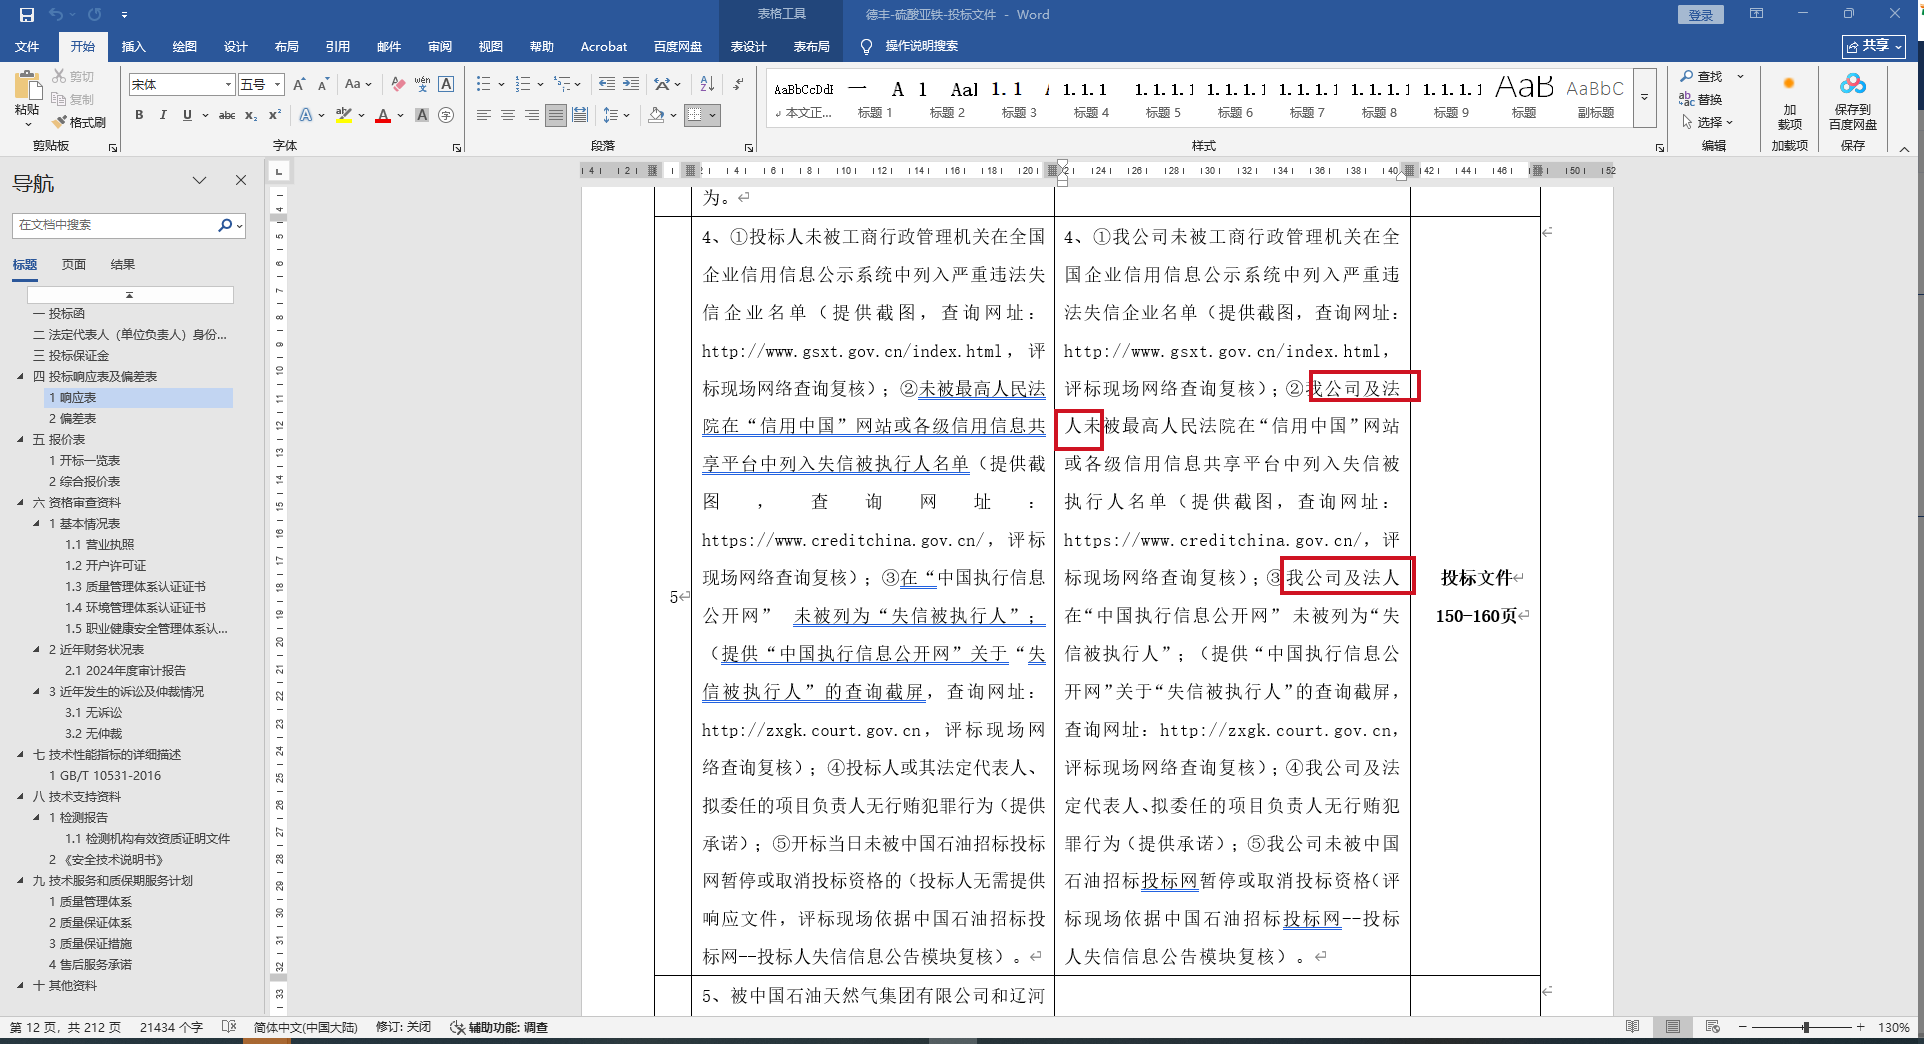Apply a bullet list

tap(484, 85)
